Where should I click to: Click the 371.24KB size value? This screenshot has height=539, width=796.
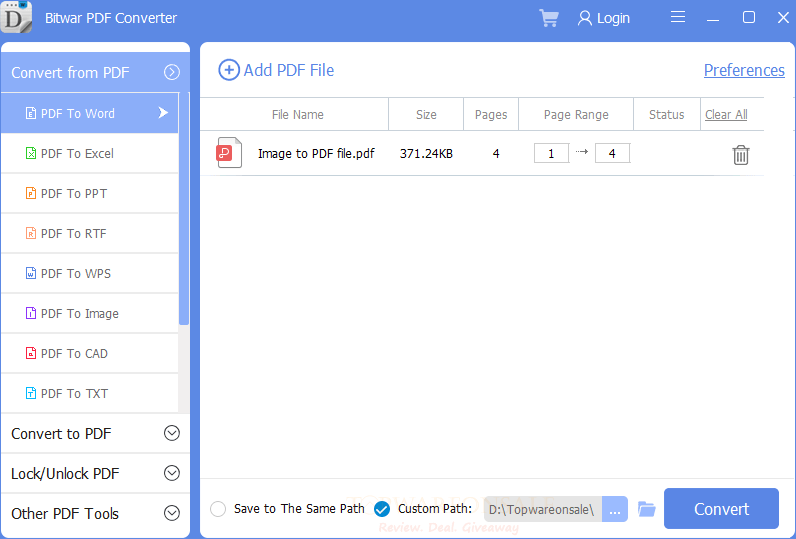tap(426, 153)
